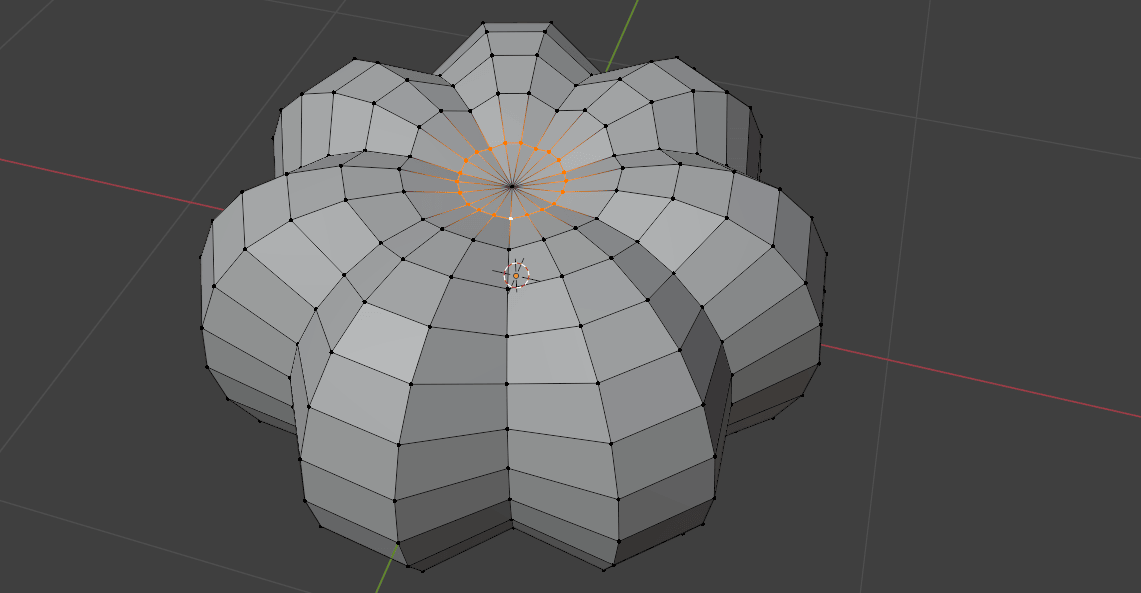Select the center pole vertex of the mesh

coord(512,185)
